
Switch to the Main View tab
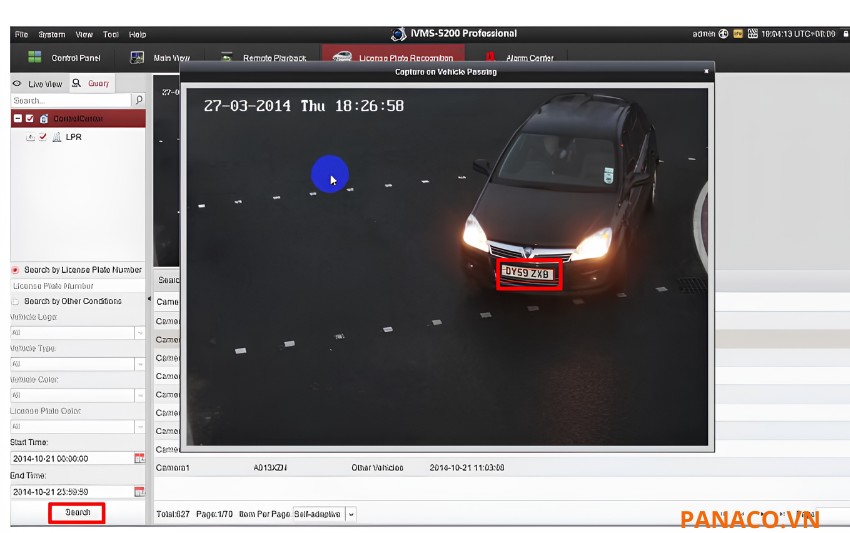[160, 57]
